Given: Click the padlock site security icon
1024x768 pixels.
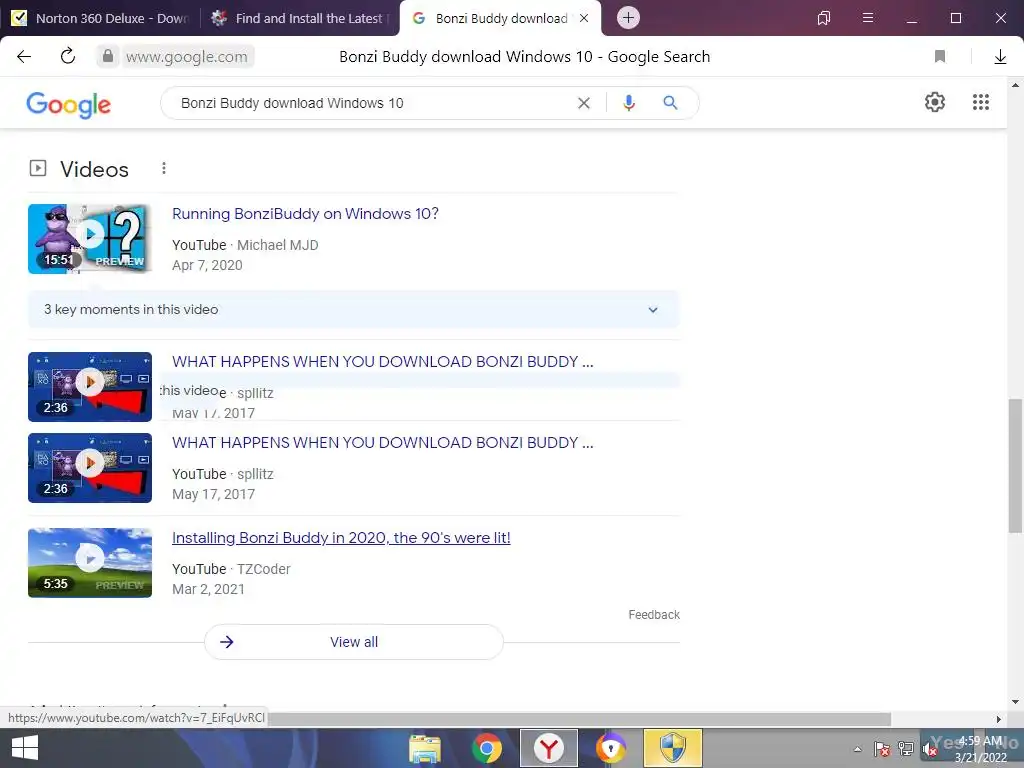Looking at the screenshot, I should 108,57.
